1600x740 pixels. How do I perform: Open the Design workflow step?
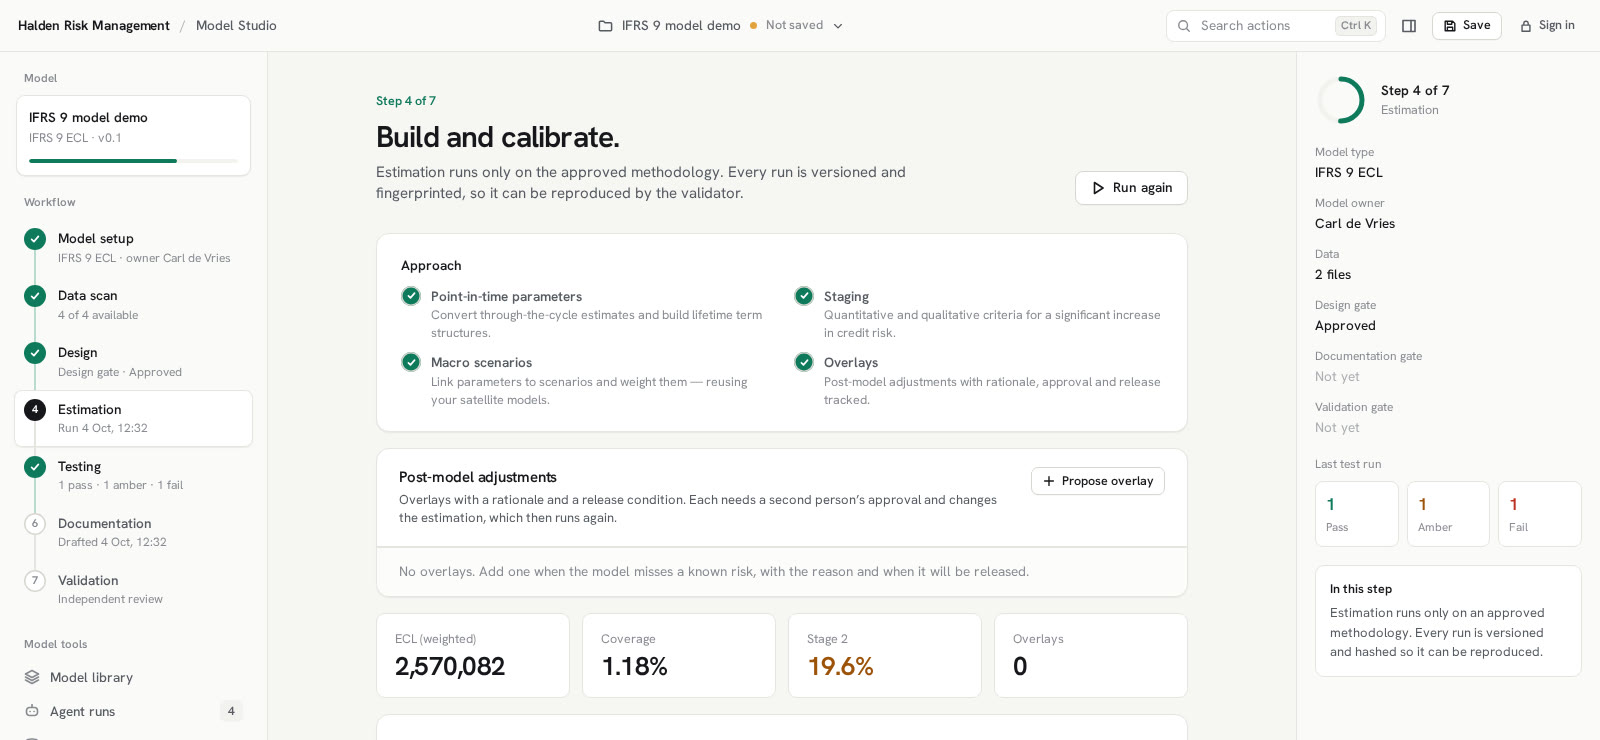[133, 362]
